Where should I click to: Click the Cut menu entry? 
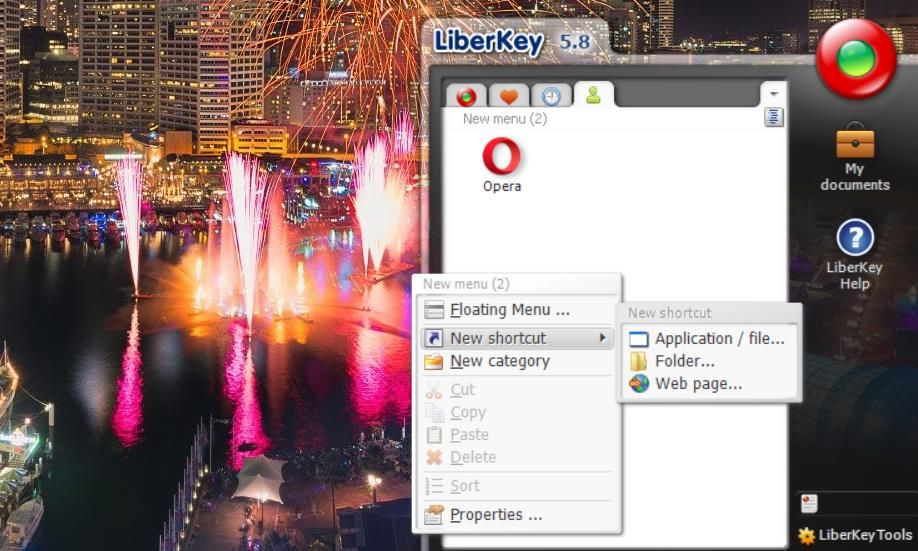(517, 389)
